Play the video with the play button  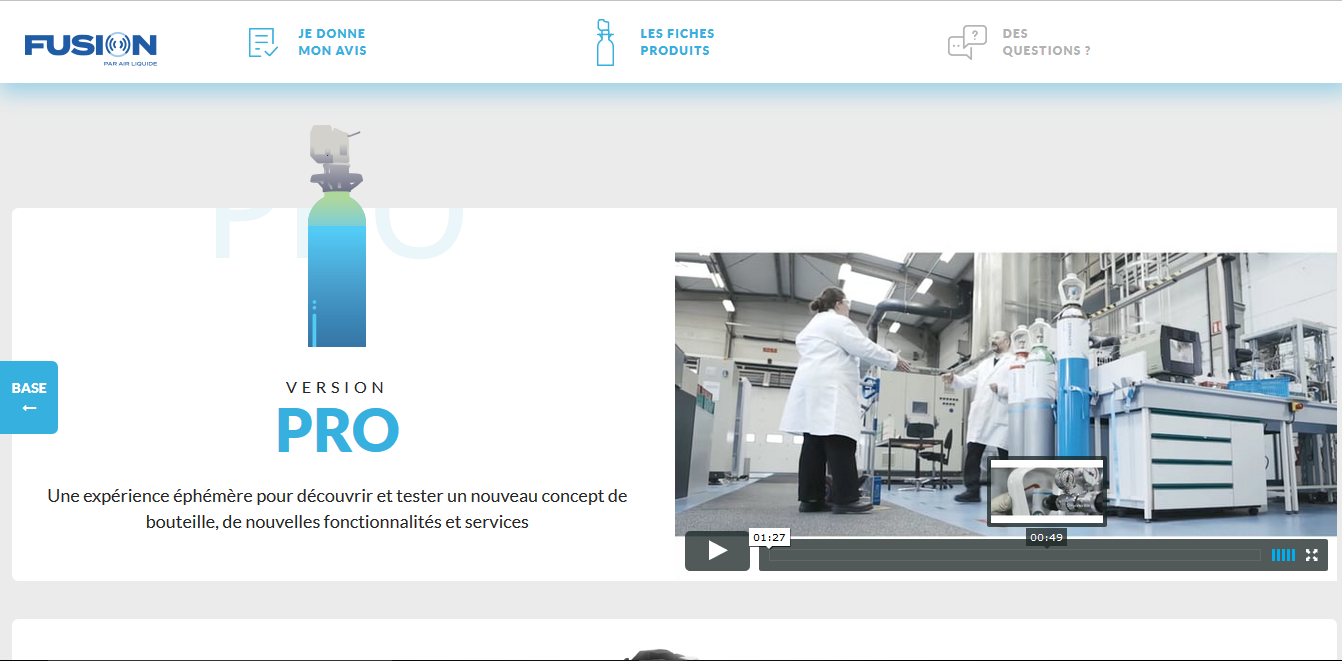[717, 551]
